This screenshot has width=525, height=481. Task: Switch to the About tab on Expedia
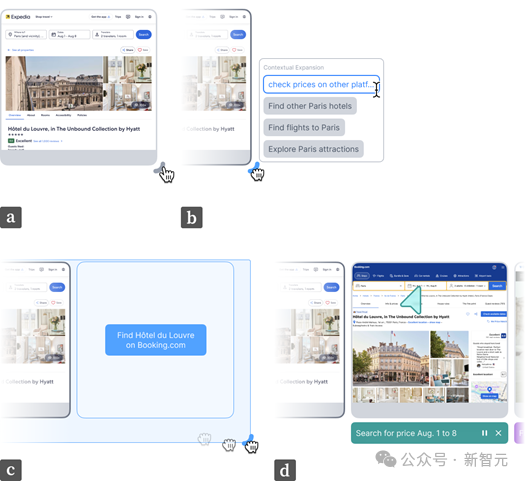(x=31, y=115)
